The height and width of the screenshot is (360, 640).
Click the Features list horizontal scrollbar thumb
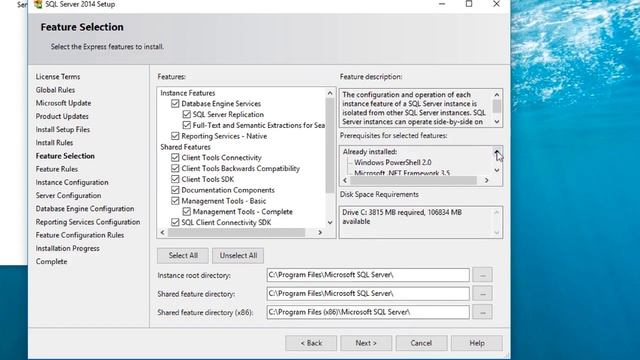[236, 232]
